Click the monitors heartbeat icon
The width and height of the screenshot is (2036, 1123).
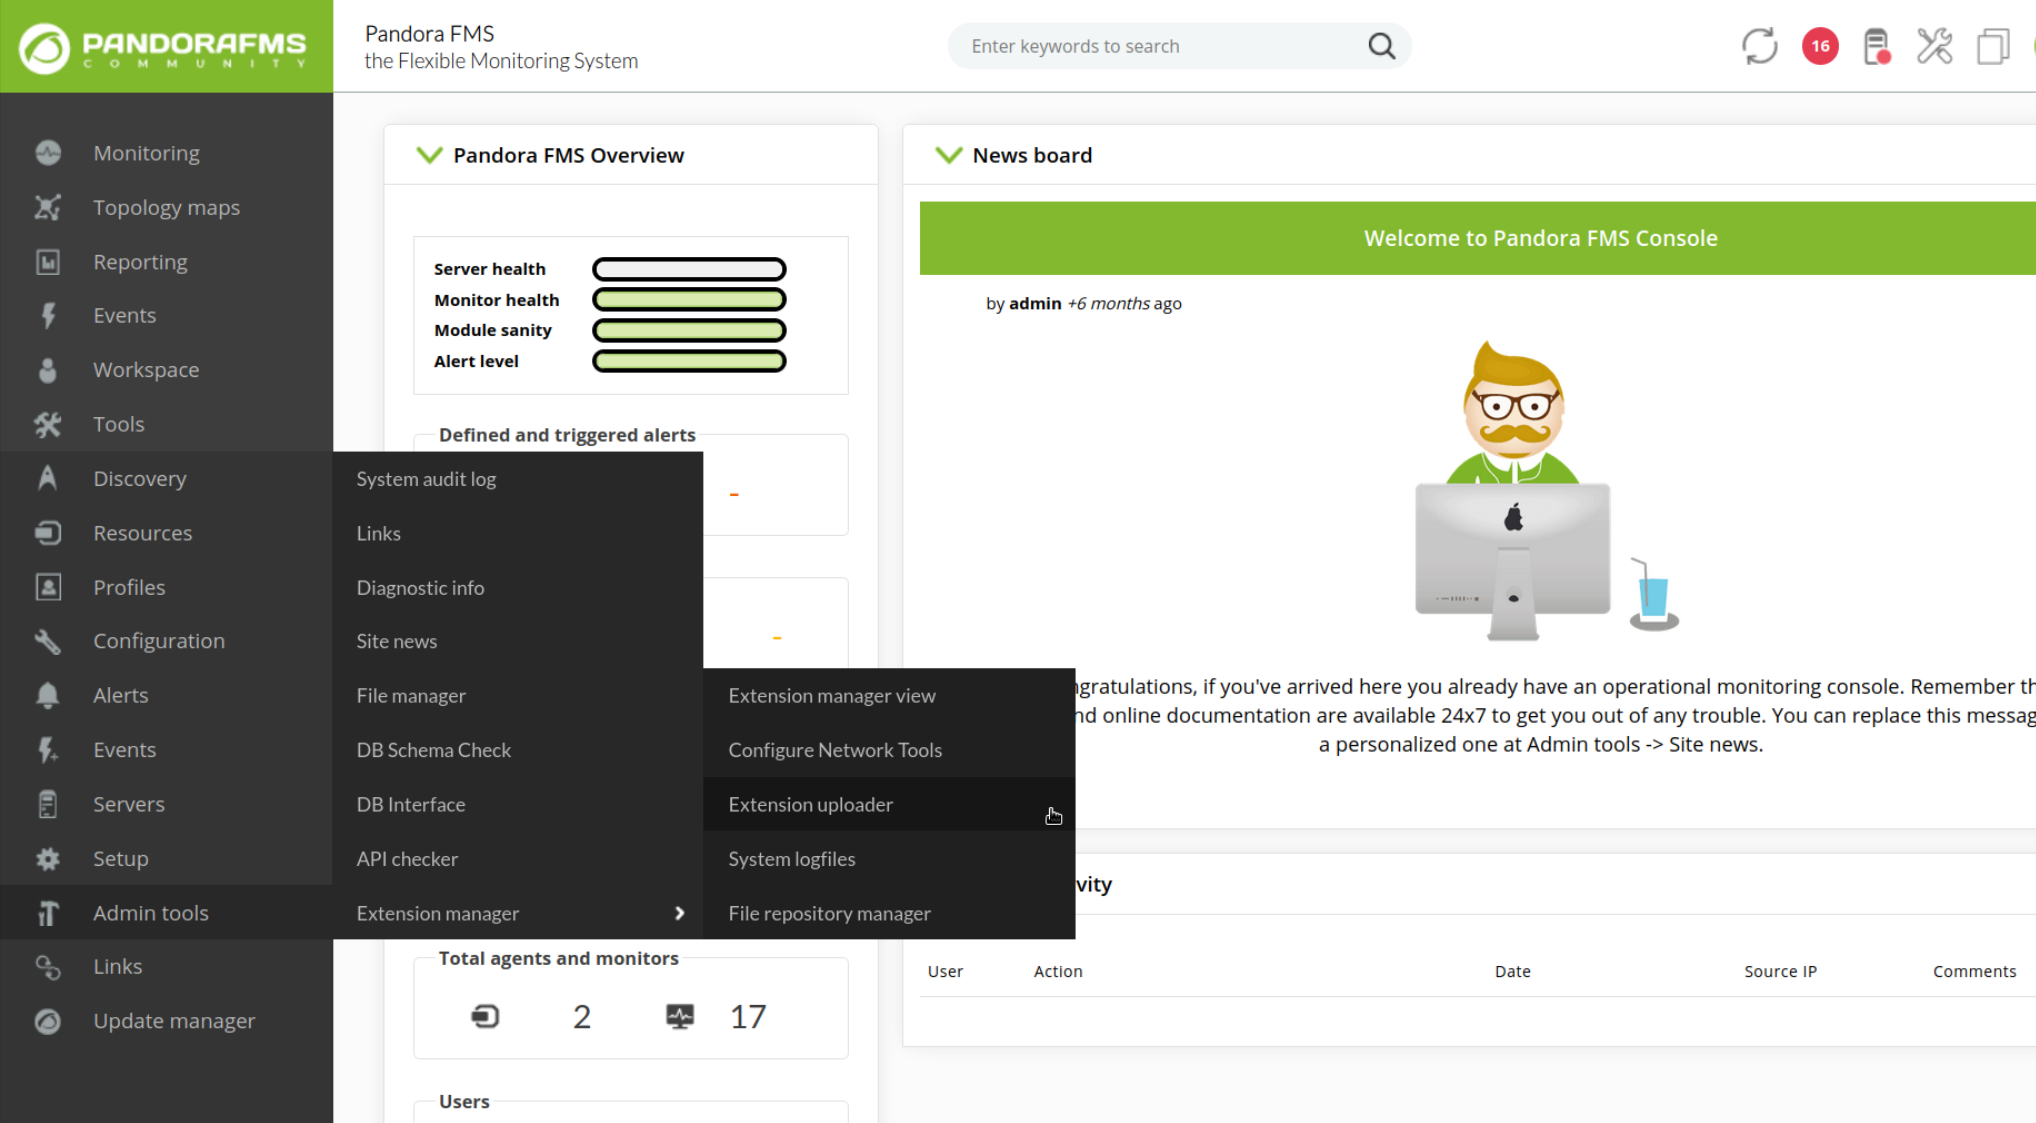coord(680,1017)
